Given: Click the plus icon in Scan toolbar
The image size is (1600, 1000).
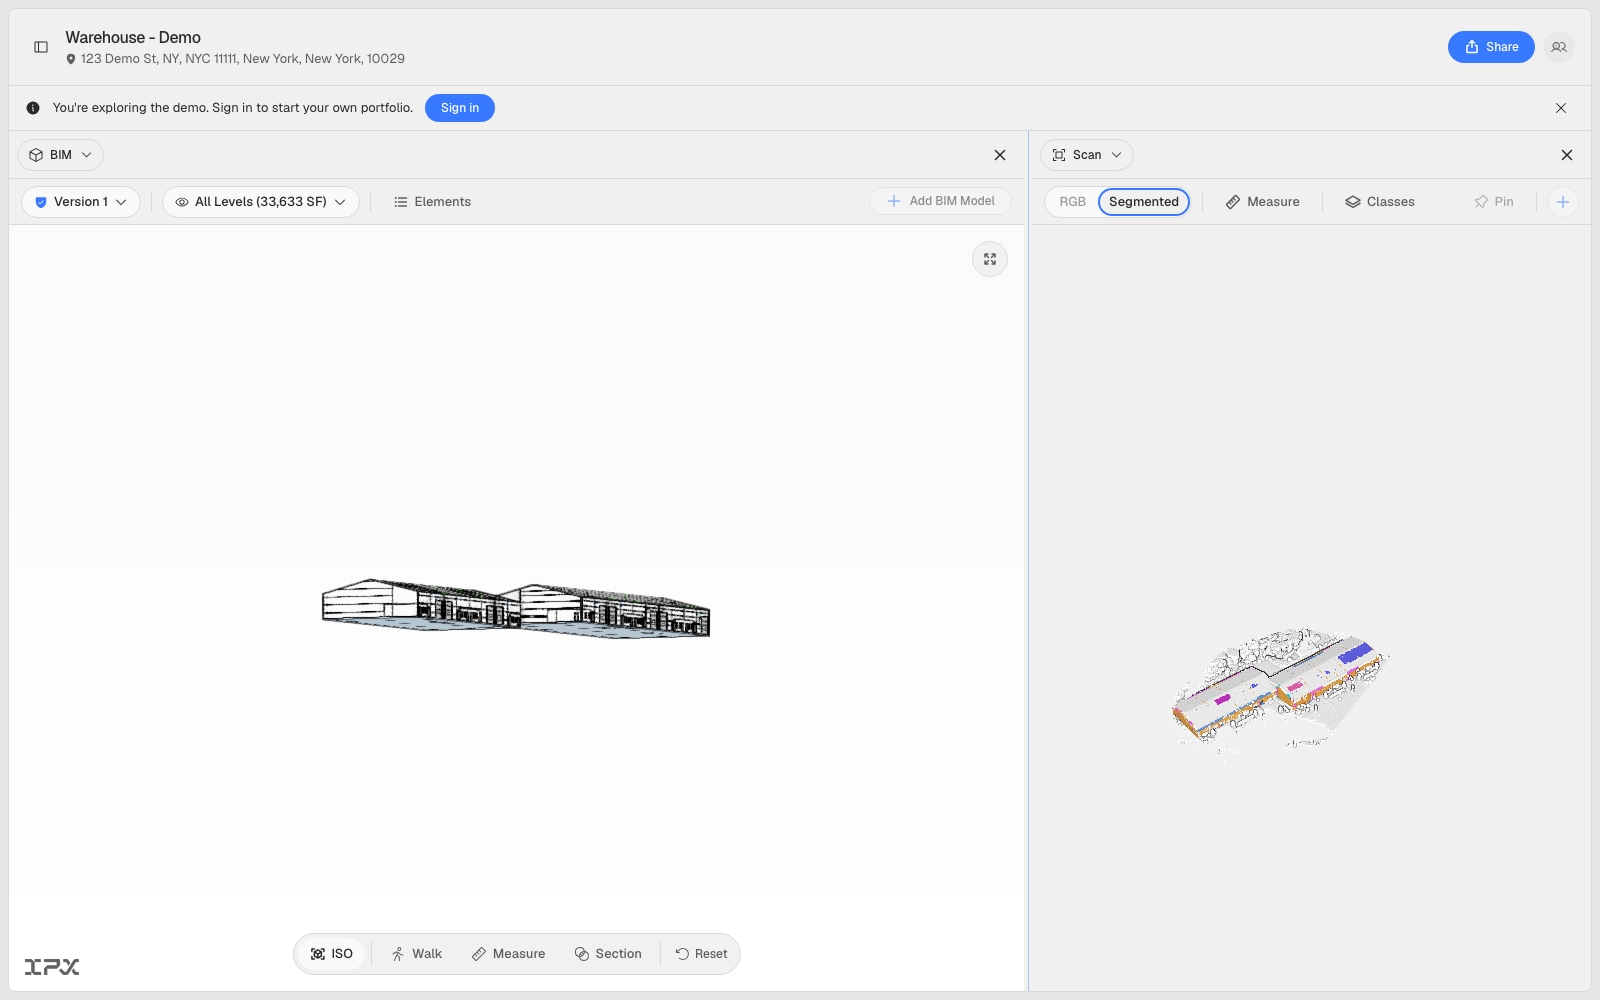Looking at the screenshot, I should [x=1563, y=202].
